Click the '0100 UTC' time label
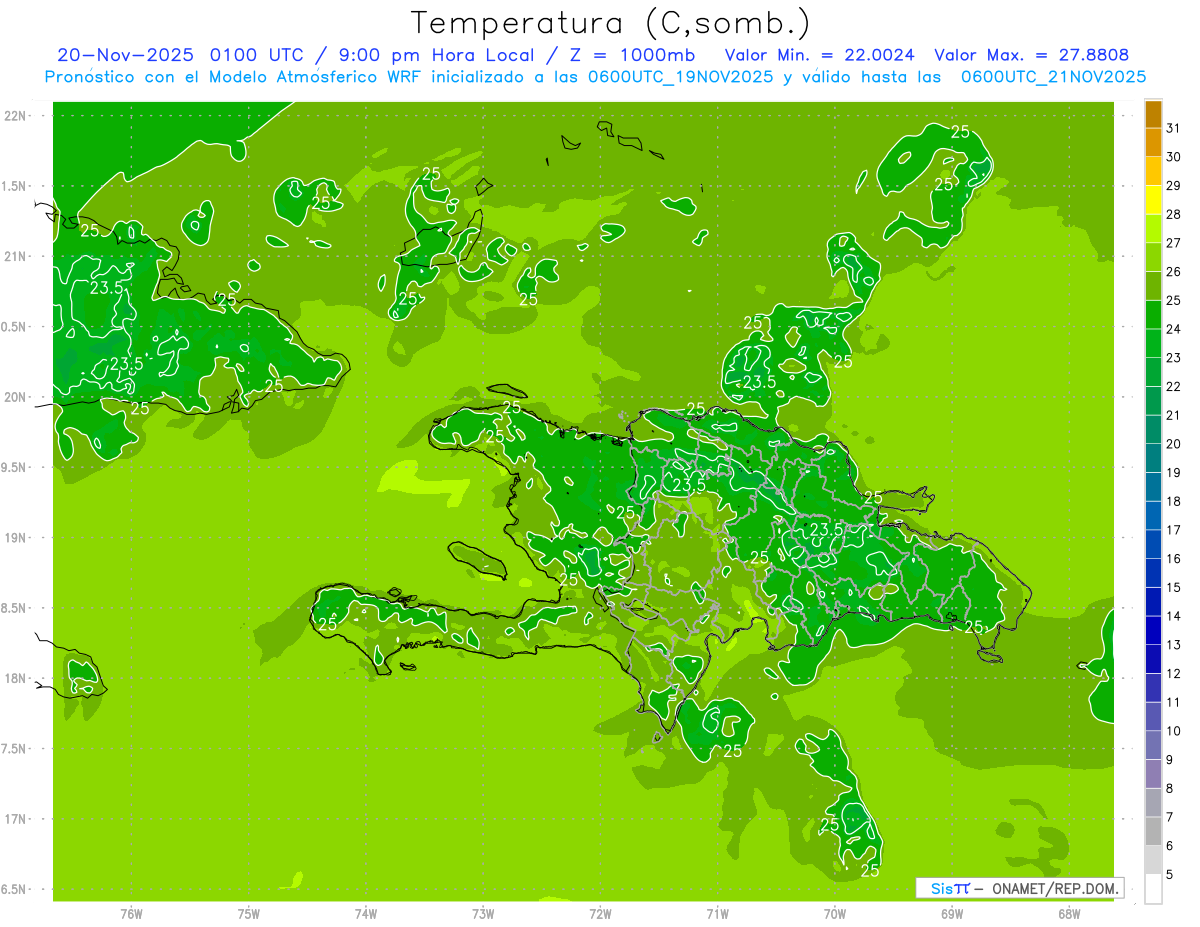The image size is (1200, 927). coord(258,55)
